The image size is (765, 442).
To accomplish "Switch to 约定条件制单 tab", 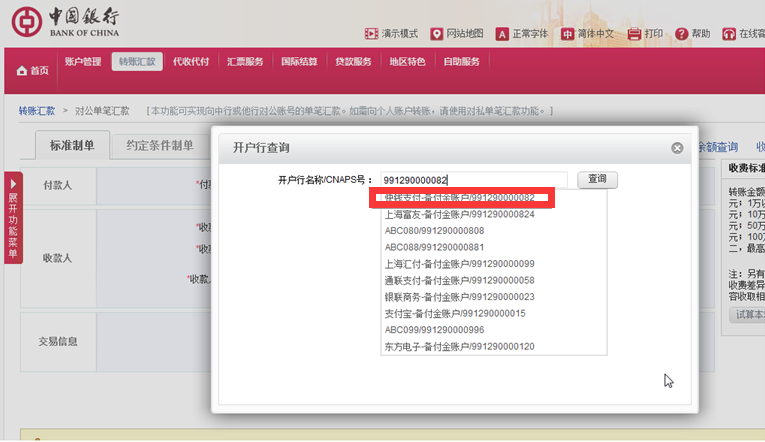I will pos(160,145).
